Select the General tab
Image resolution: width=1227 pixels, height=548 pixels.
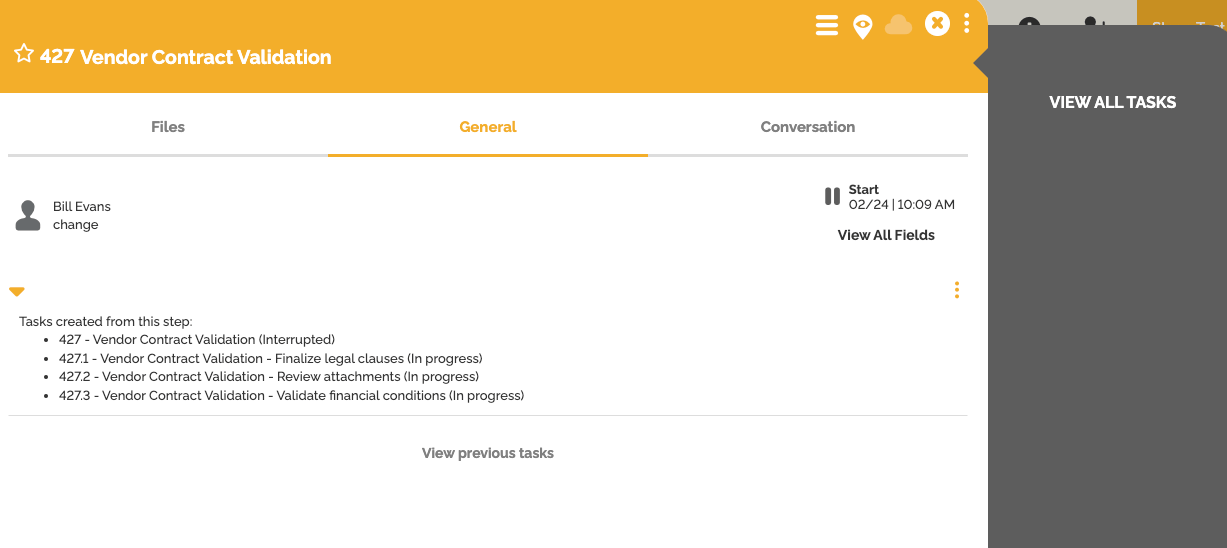coord(488,127)
